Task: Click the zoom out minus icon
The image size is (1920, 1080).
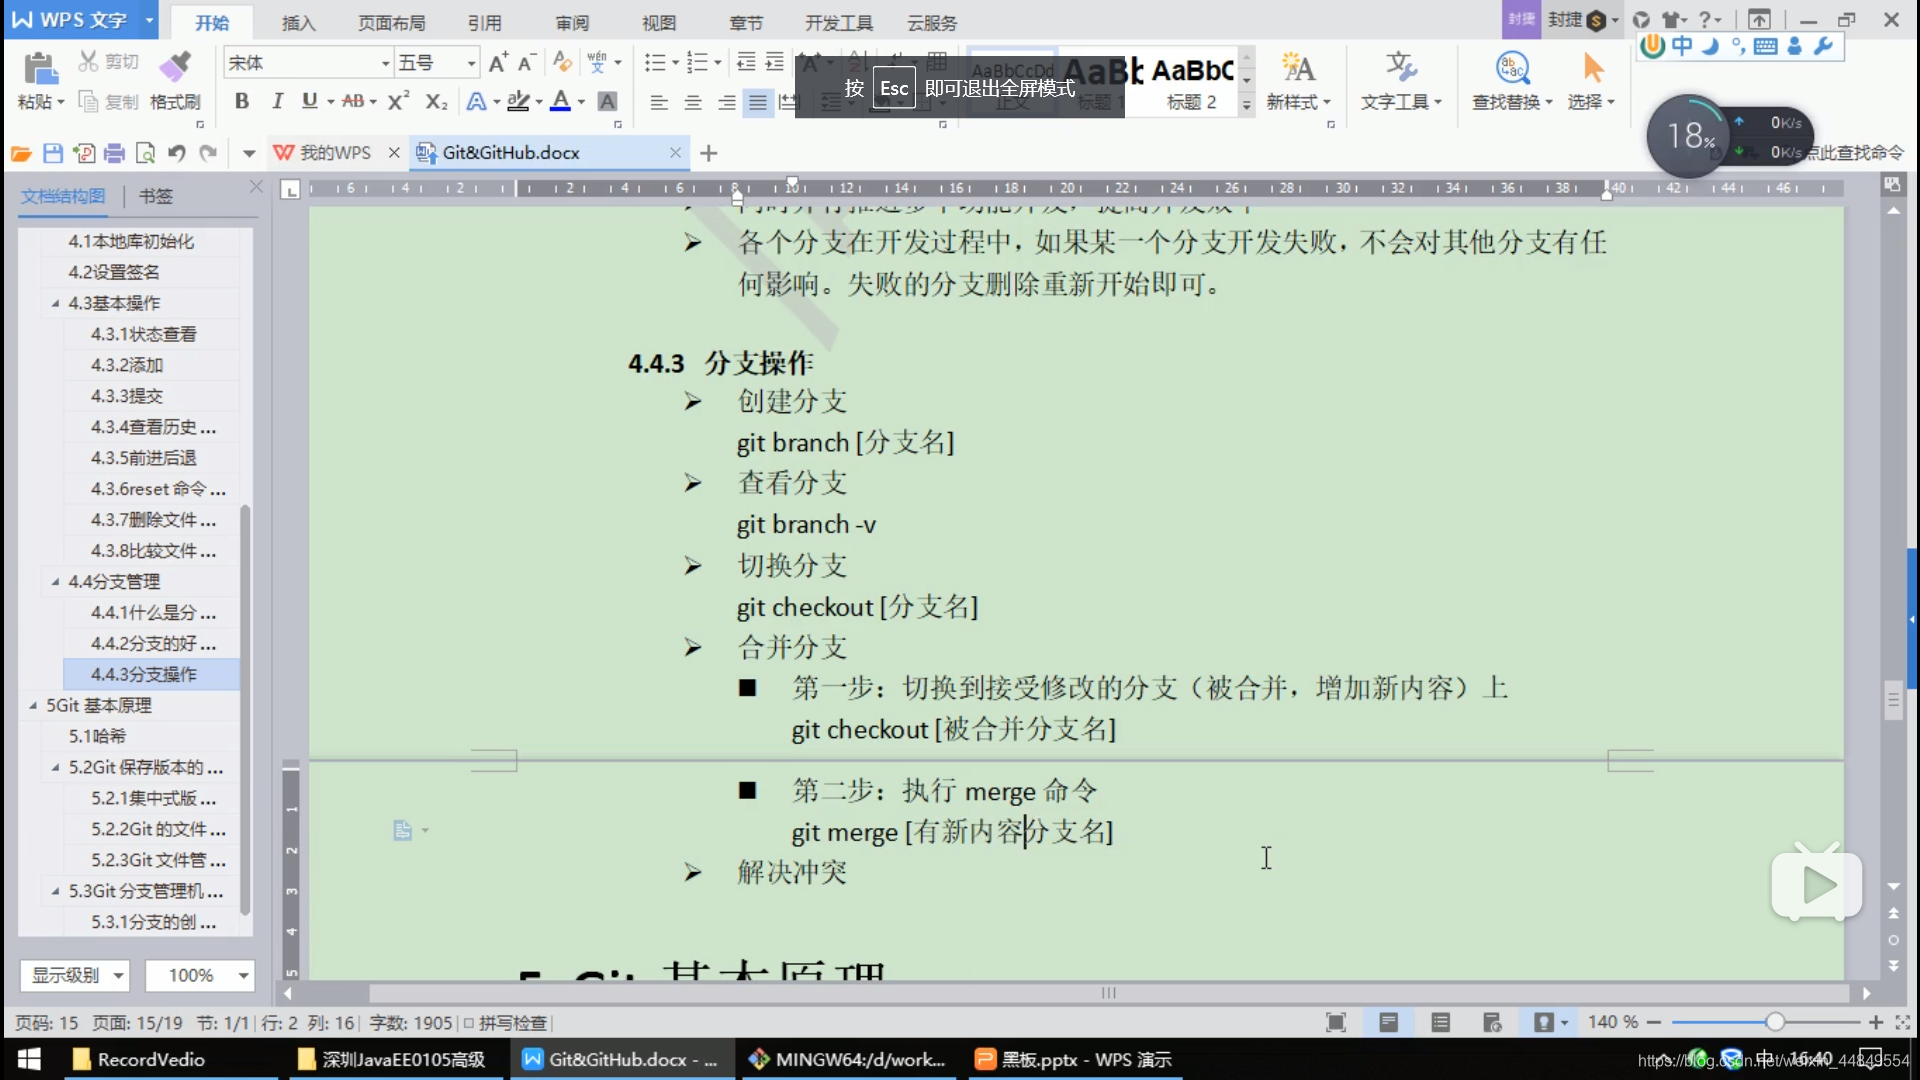Action: click(1654, 1022)
